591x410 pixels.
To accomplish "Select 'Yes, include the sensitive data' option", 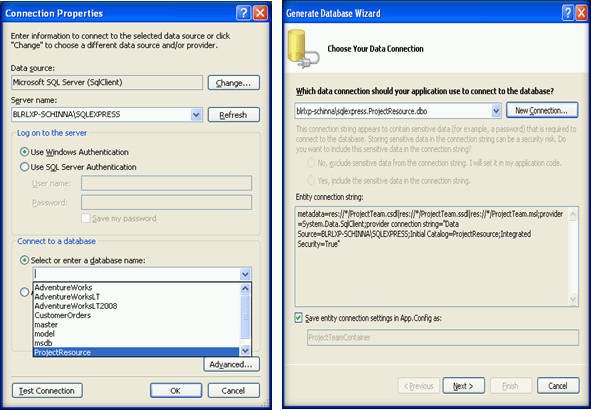I will point(311,180).
